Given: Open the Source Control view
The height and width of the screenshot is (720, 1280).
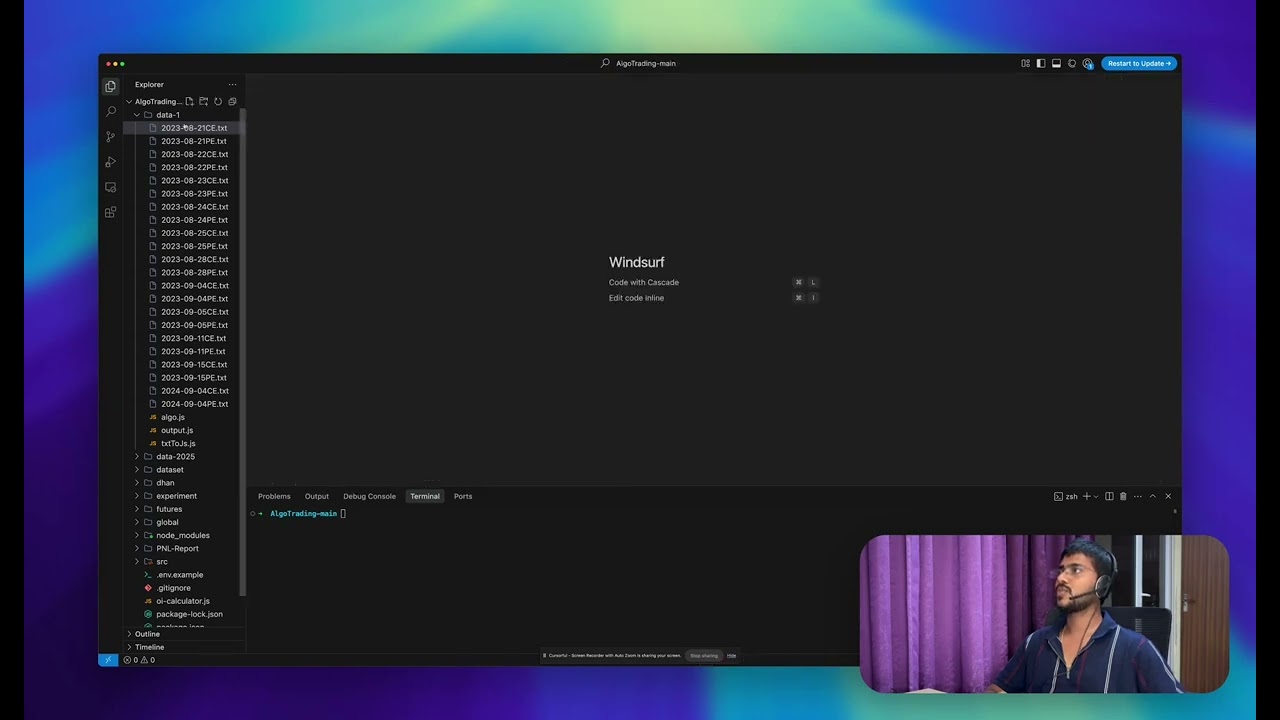Looking at the screenshot, I should coord(110,136).
